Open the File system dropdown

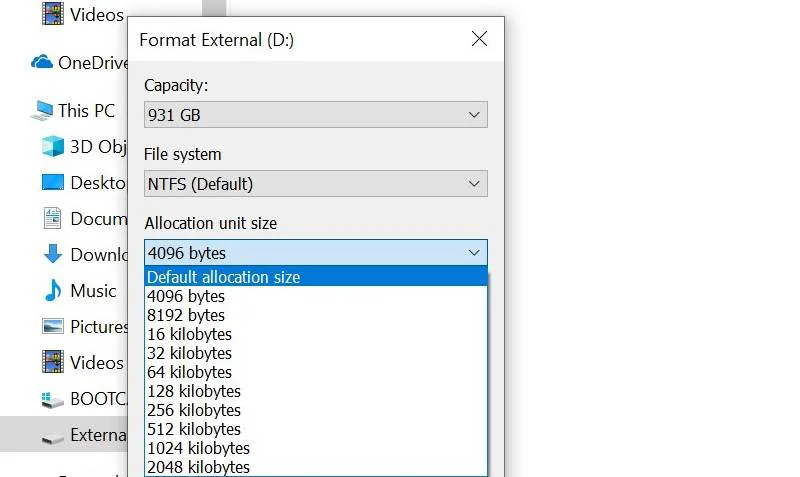(x=315, y=184)
